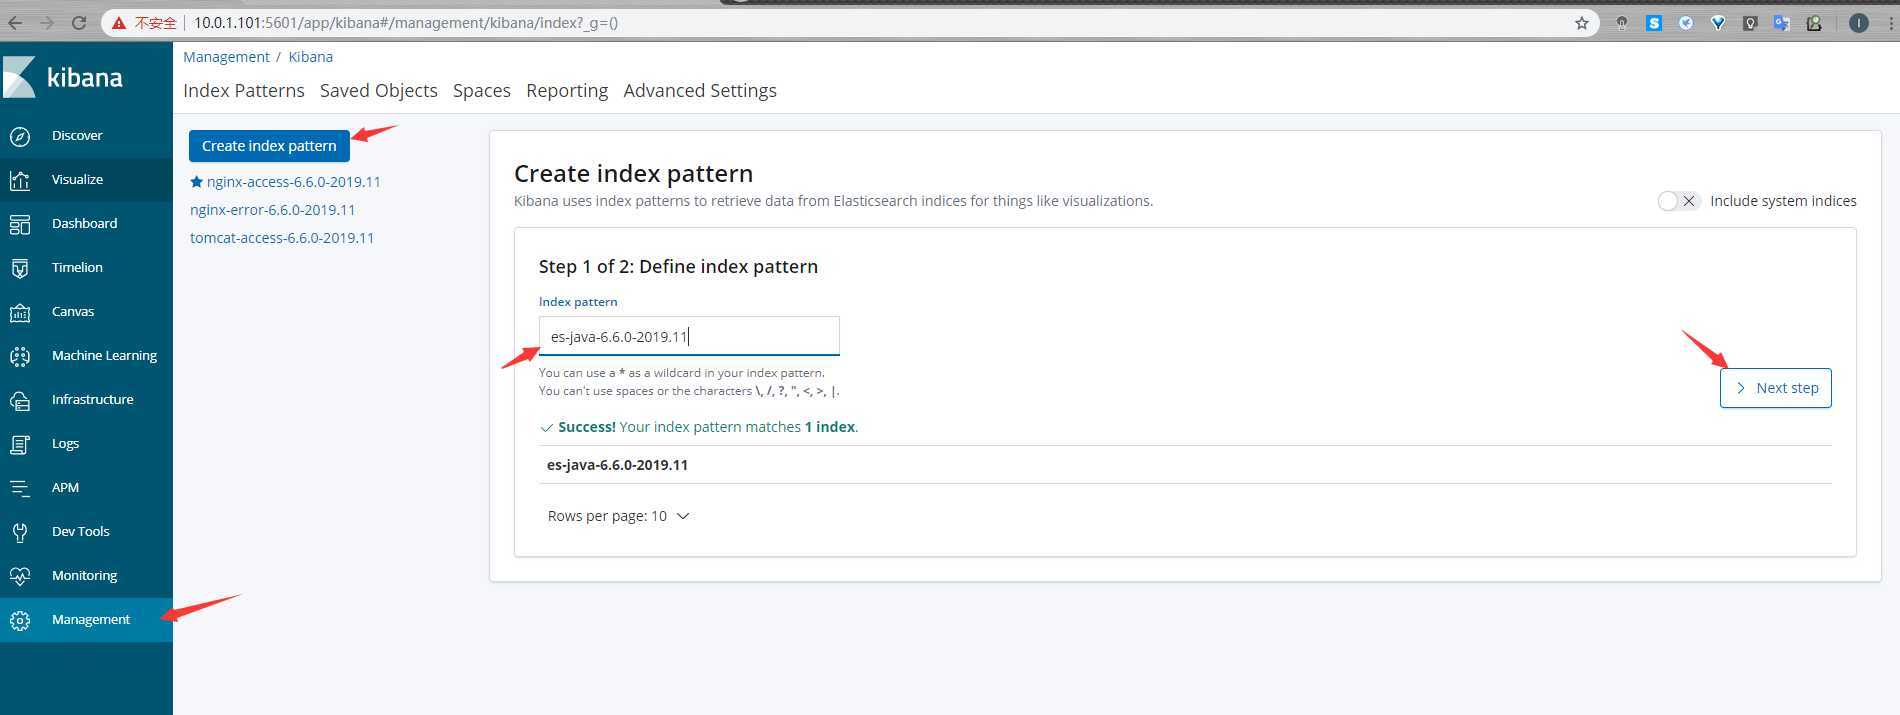Select matched index es-java-6.6.0-2019.11 row
The image size is (1900, 715).
click(1185, 465)
